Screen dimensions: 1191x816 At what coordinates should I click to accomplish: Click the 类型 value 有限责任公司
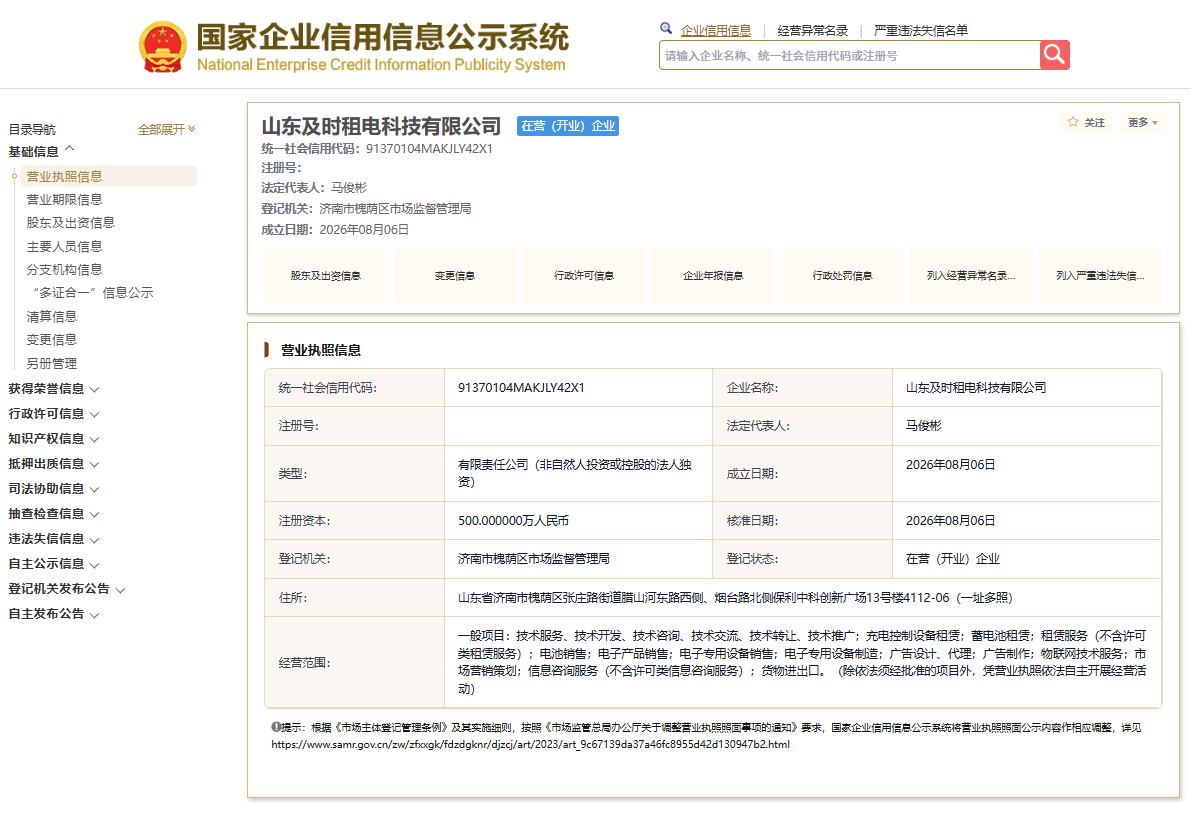point(575,473)
